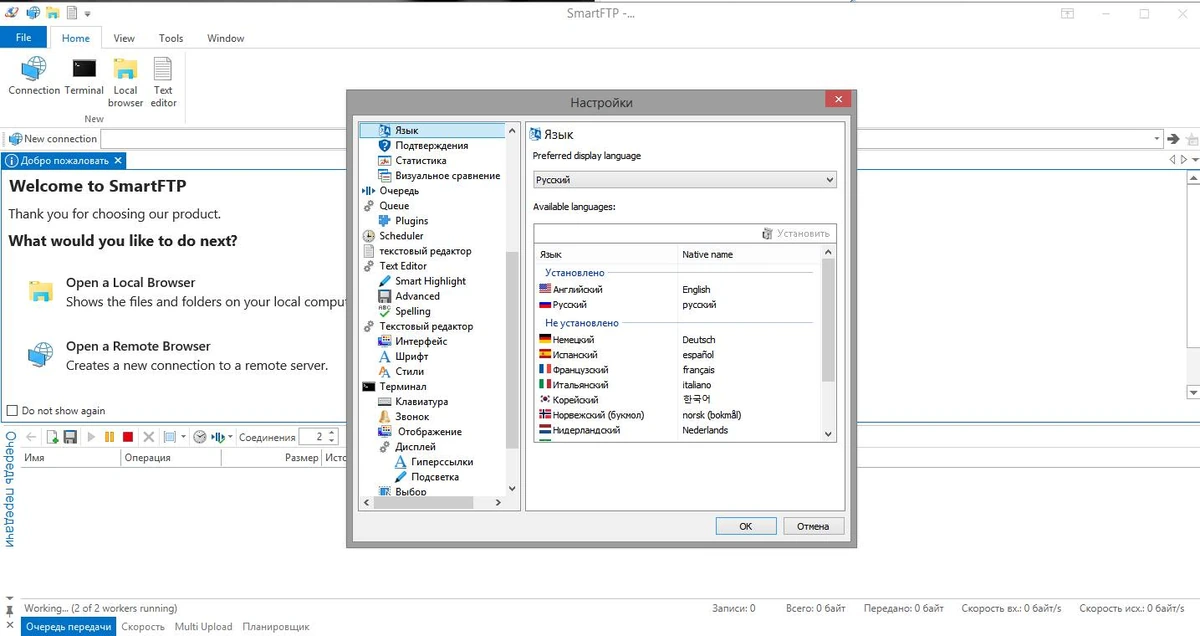The width and height of the screenshot is (1200, 636).
Task: Switch to the Home ribbon tab
Action: pos(76,38)
